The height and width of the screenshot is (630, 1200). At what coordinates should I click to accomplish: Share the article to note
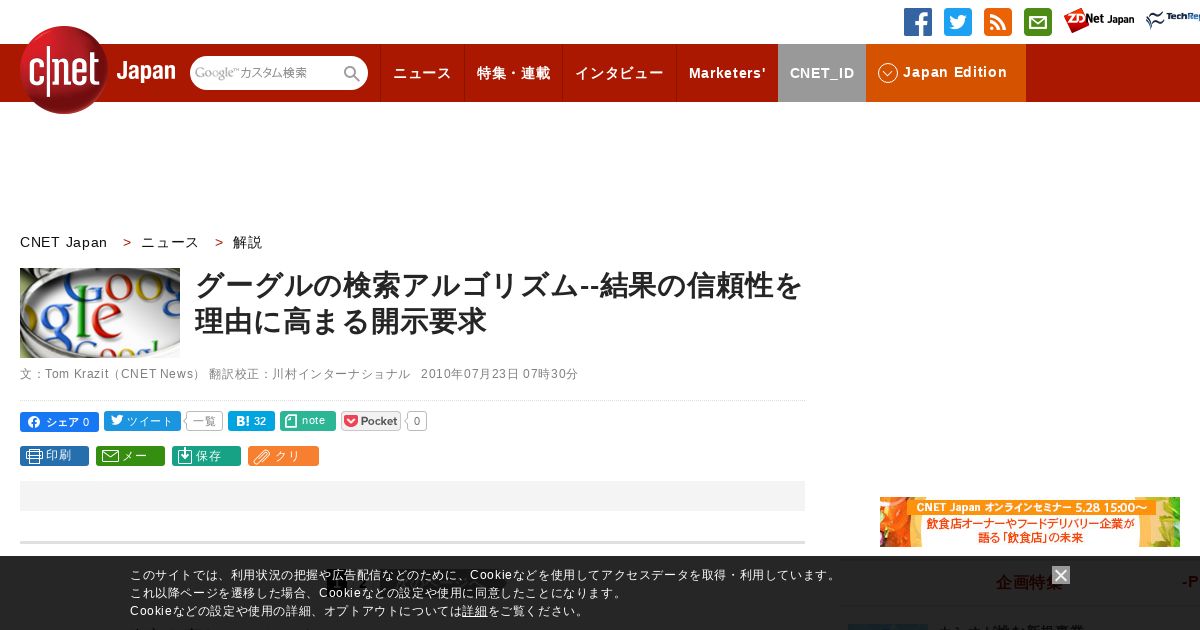click(308, 421)
